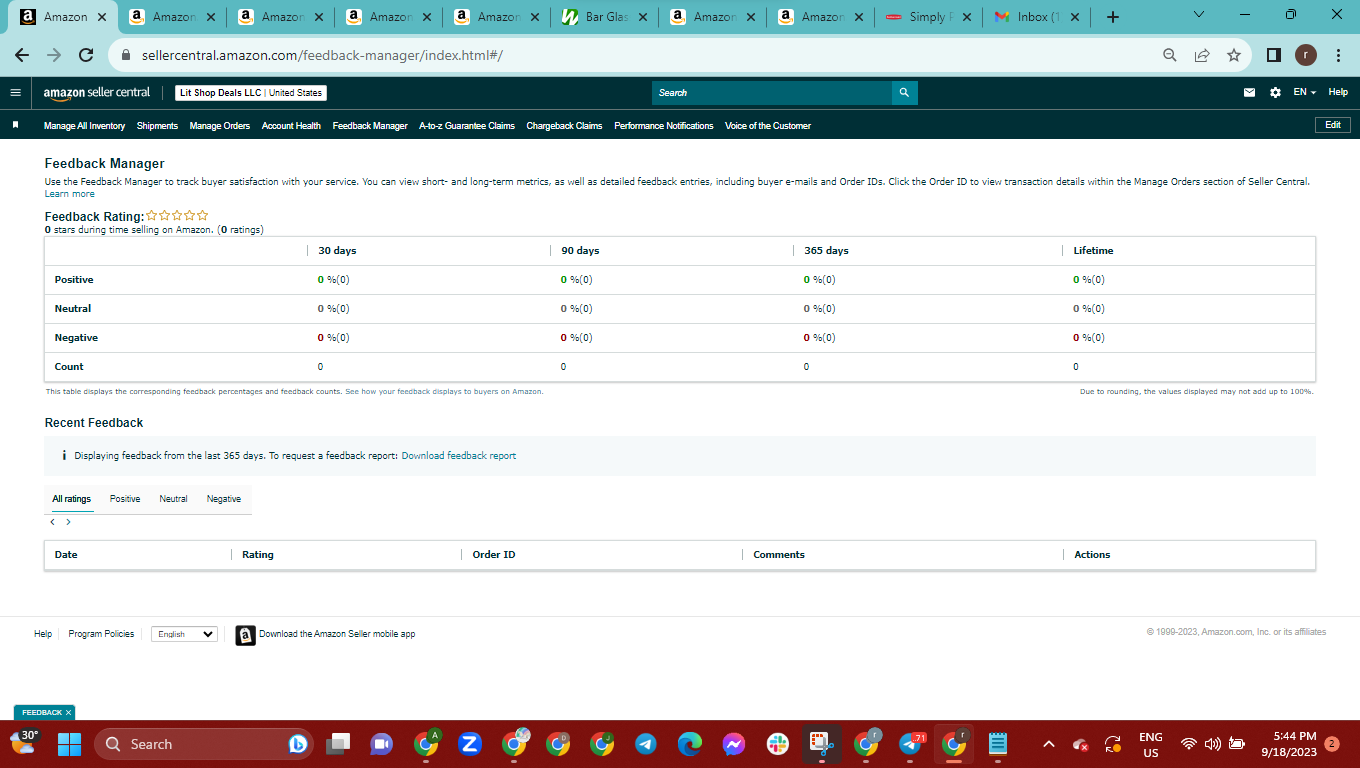Open the Program Policies footer link
The width and height of the screenshot is (1360, 768).
point(101,634)
